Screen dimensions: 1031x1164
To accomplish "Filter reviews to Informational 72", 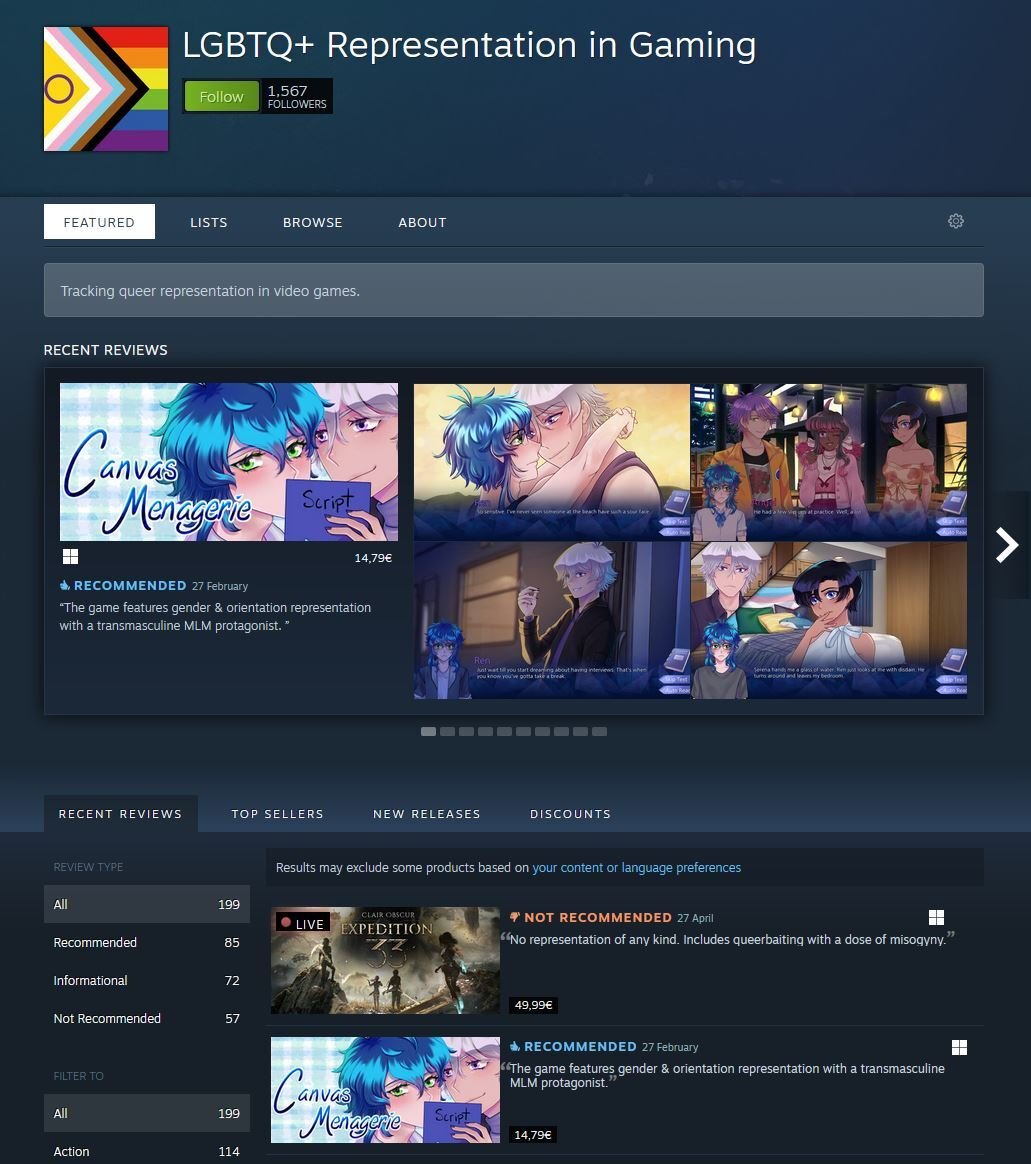I will (x=147, y=980).
